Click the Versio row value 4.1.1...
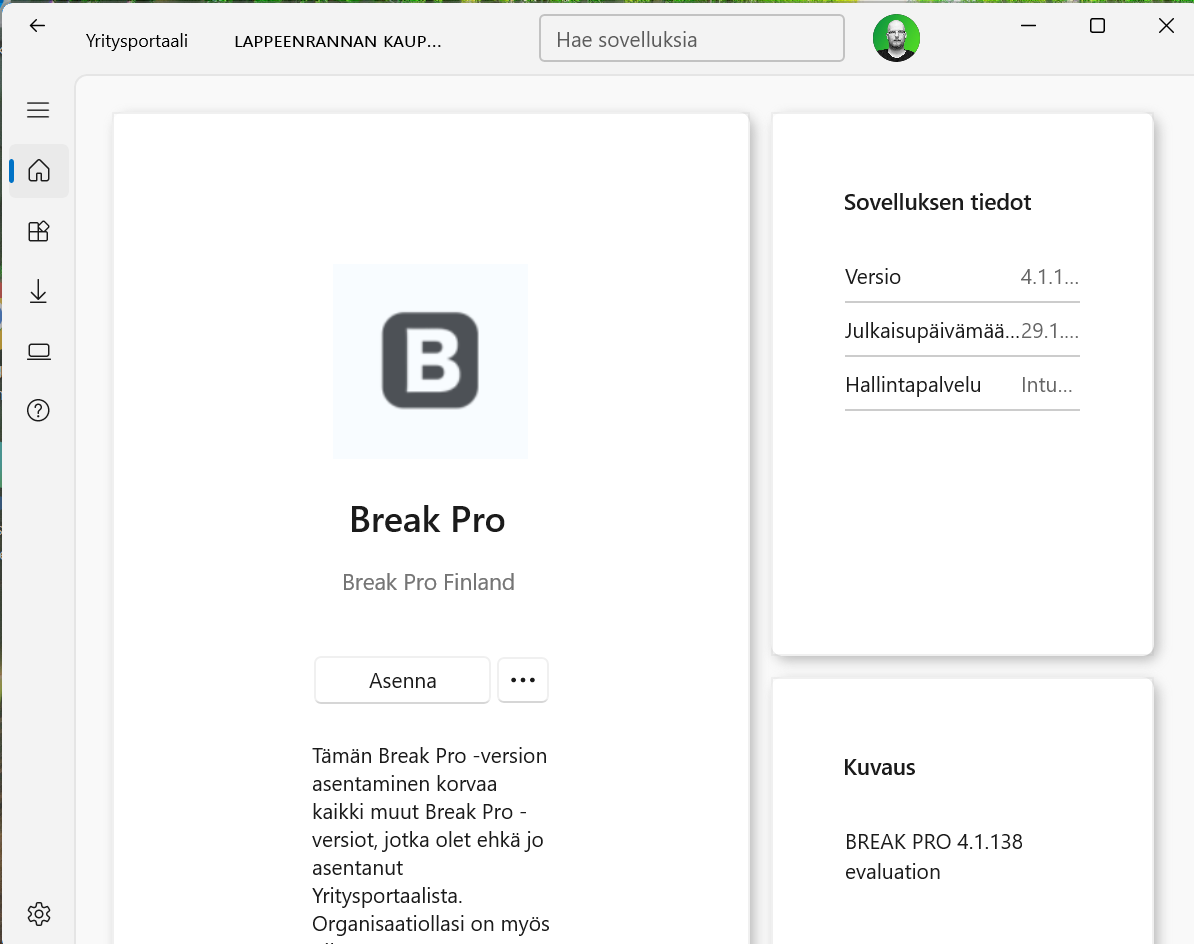1194x944 pixels. click(x=1049, y=277)
